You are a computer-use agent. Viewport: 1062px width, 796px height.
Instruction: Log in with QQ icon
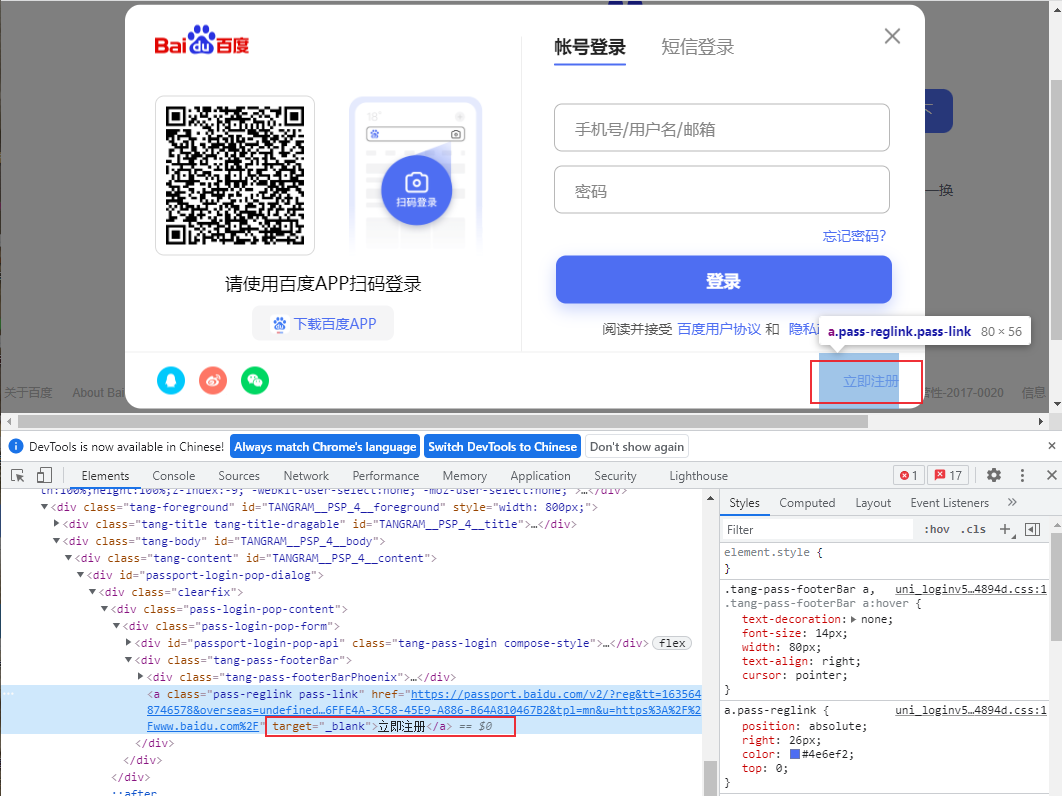(x=170, y=381)
